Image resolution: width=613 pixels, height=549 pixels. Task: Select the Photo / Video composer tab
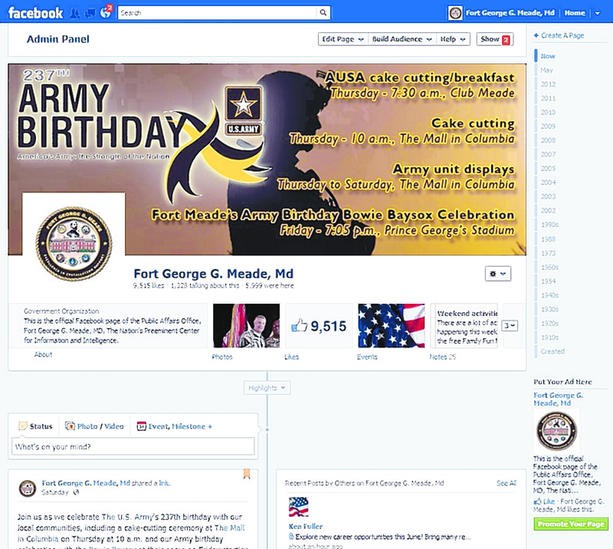tap(94, 426)
